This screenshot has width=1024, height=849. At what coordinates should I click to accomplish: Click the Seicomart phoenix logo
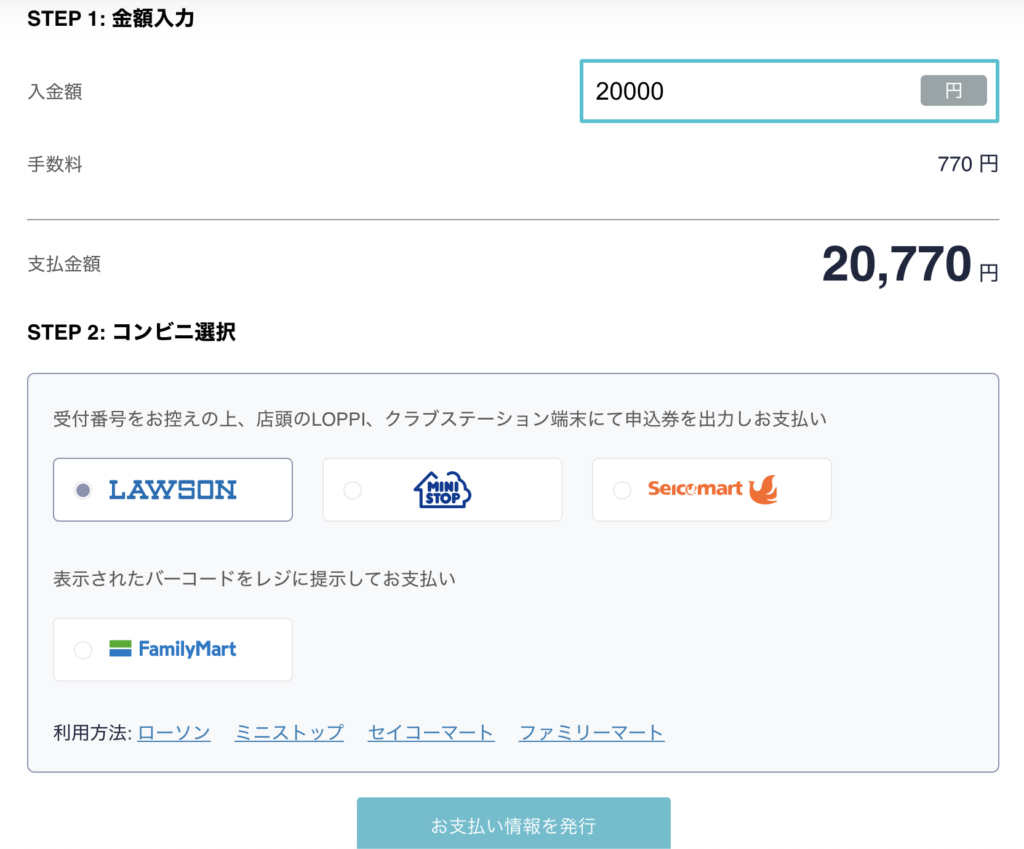click(711, 489)
